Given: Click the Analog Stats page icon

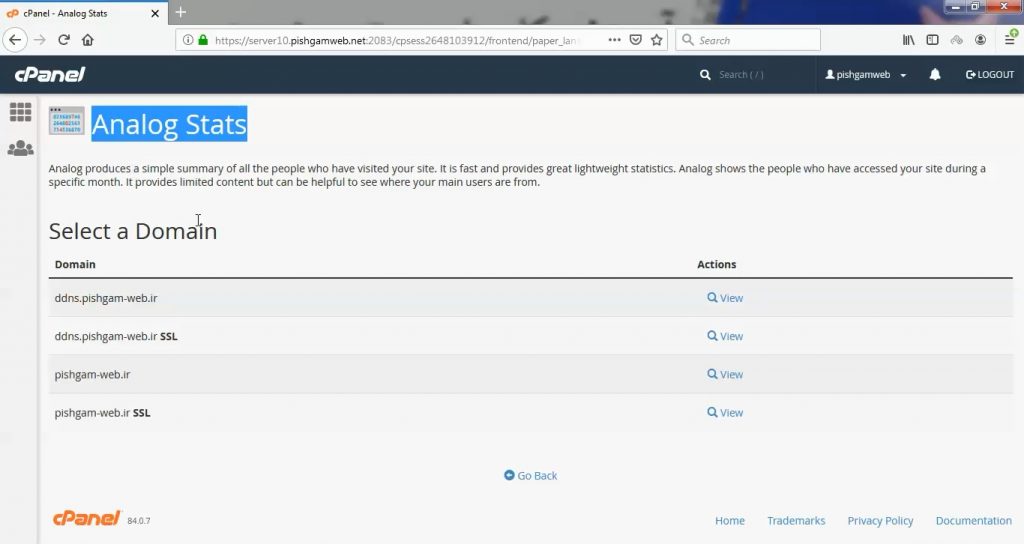Looking at the screenshot, I should 67,121.
